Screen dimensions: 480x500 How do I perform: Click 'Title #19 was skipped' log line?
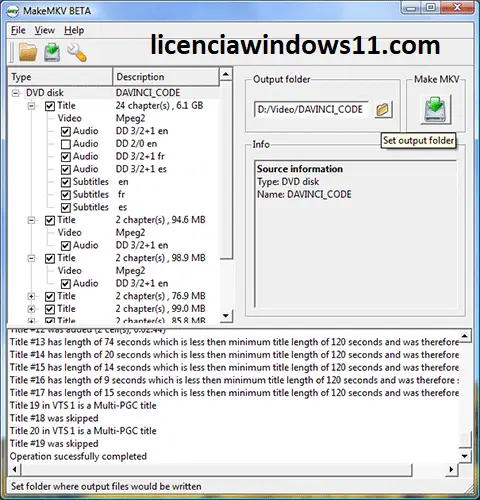(54, 444)
